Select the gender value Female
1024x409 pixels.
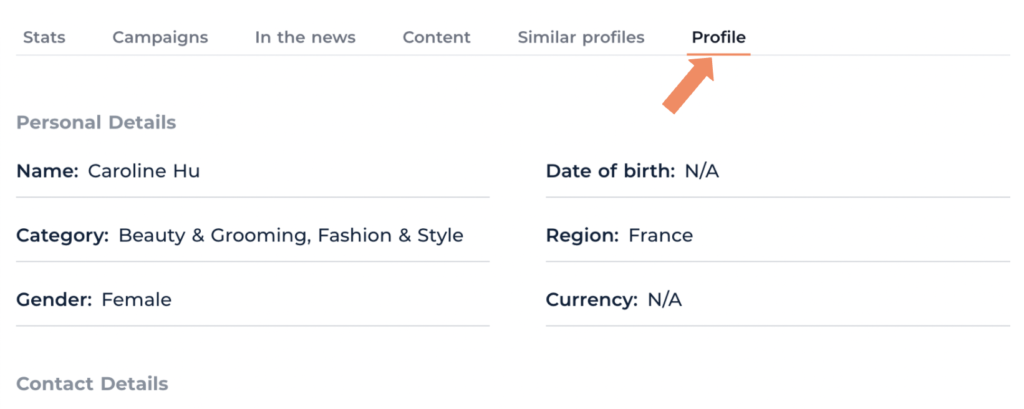point(137,300)
